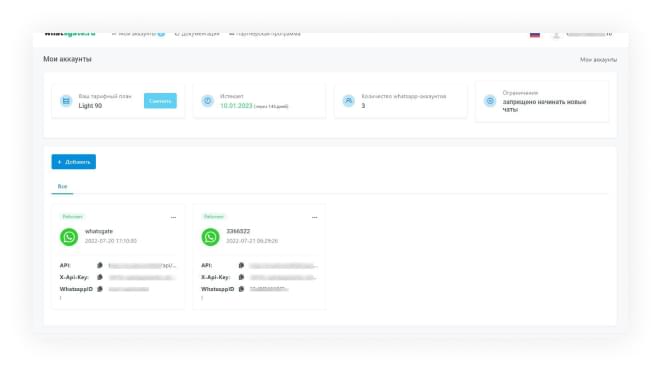661x371 pixels.
Task: Copy the WhatsappID on 3366322 card
Action: pos(241,289)
